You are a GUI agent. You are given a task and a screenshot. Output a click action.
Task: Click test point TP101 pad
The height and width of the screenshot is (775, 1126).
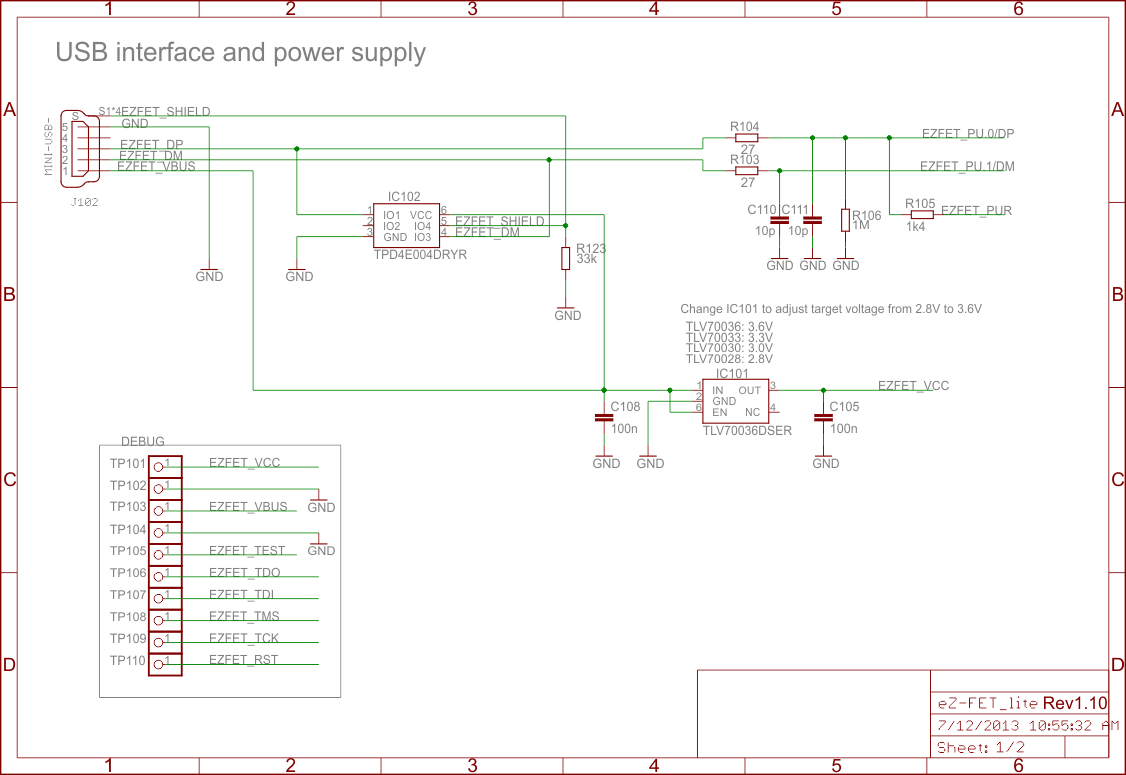click(160, 463)
